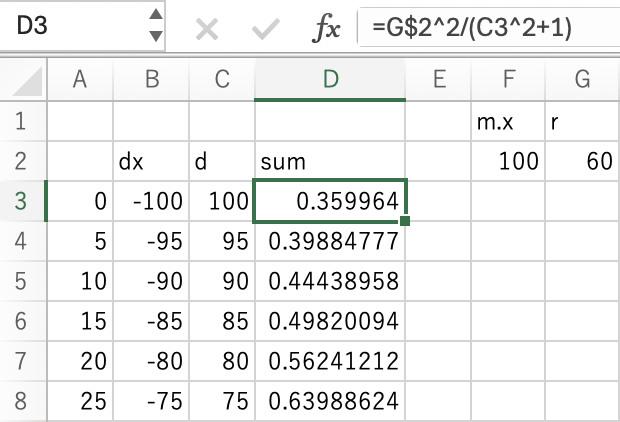Image resolution: width=620 pixels, height=422 pixels.
Task: Open the fx insert function button
Action: (x=326, y=28)
